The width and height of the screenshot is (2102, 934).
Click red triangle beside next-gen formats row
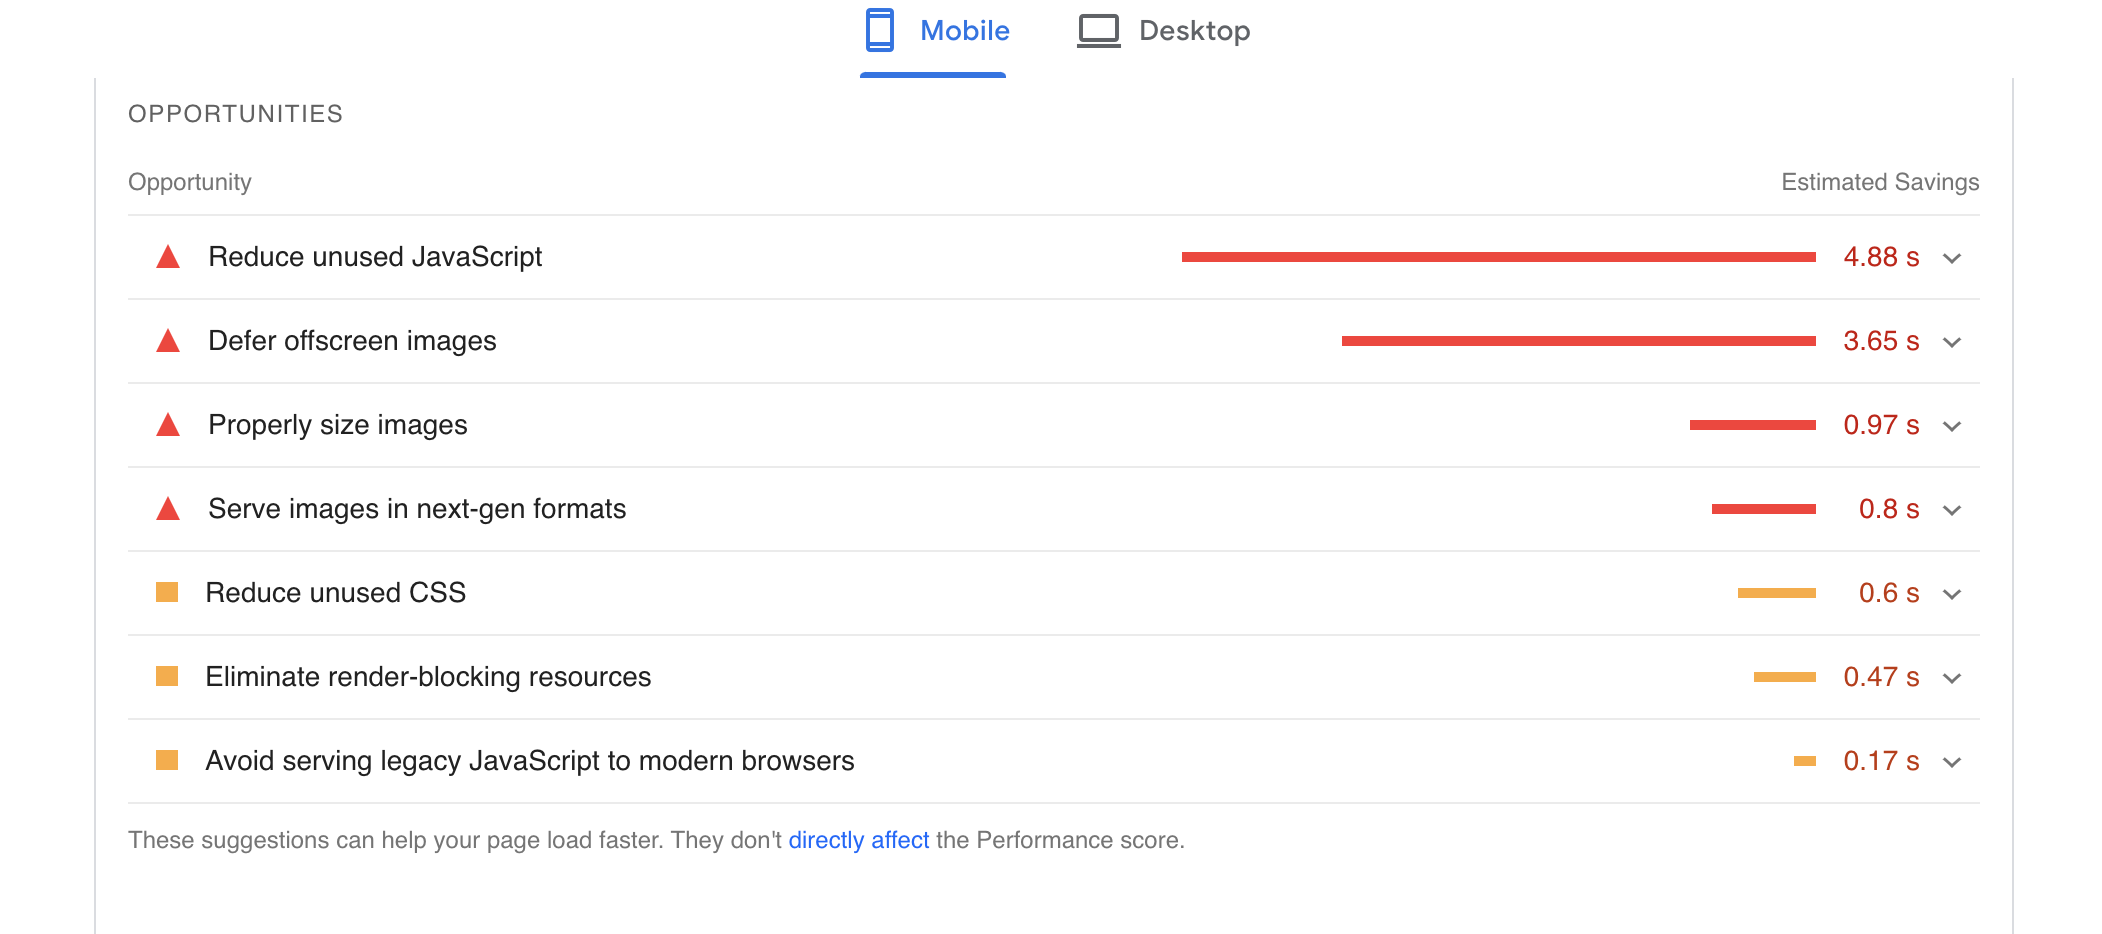tap(168, 510)
